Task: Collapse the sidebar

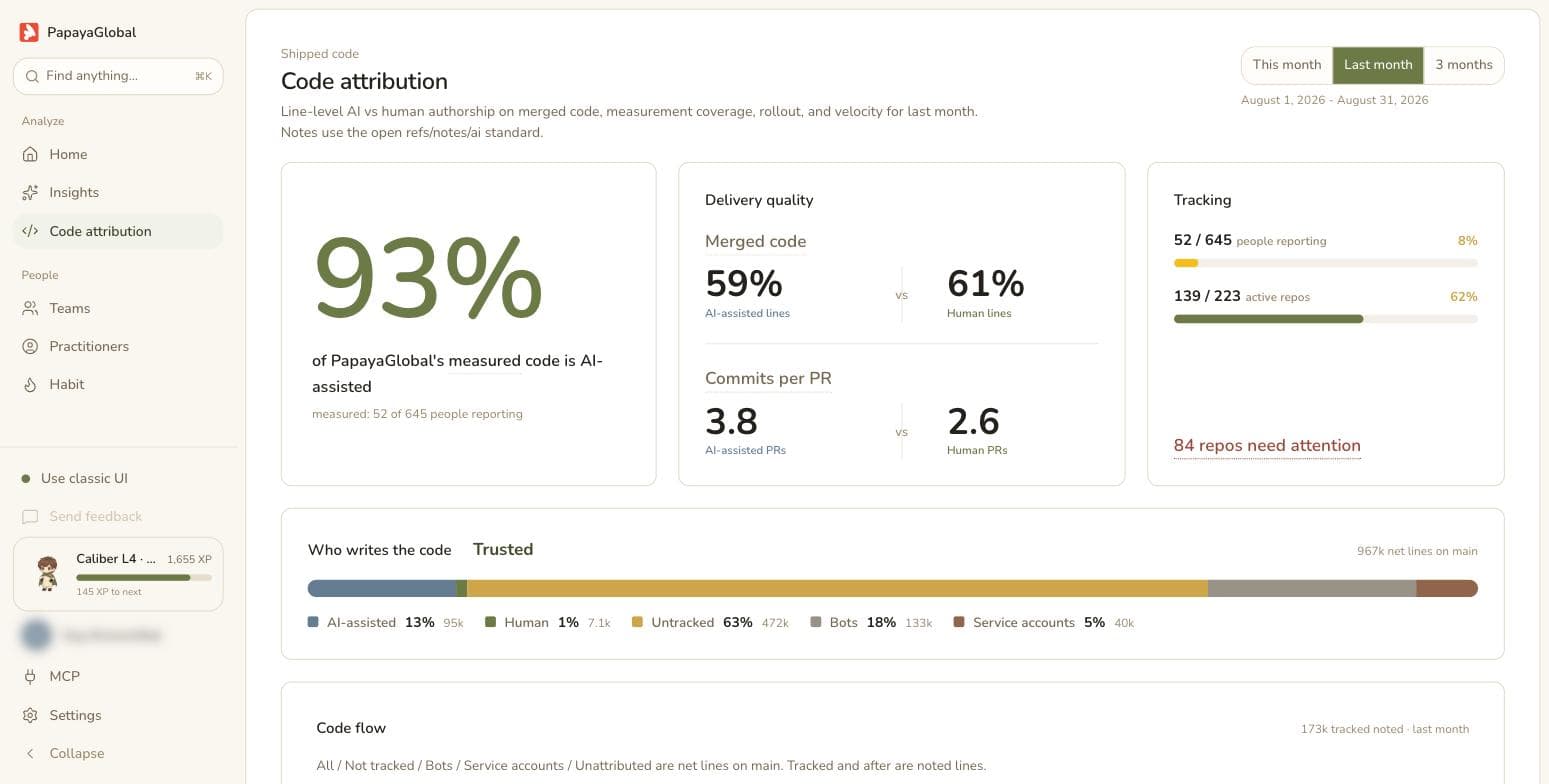Action: (118, 753)
